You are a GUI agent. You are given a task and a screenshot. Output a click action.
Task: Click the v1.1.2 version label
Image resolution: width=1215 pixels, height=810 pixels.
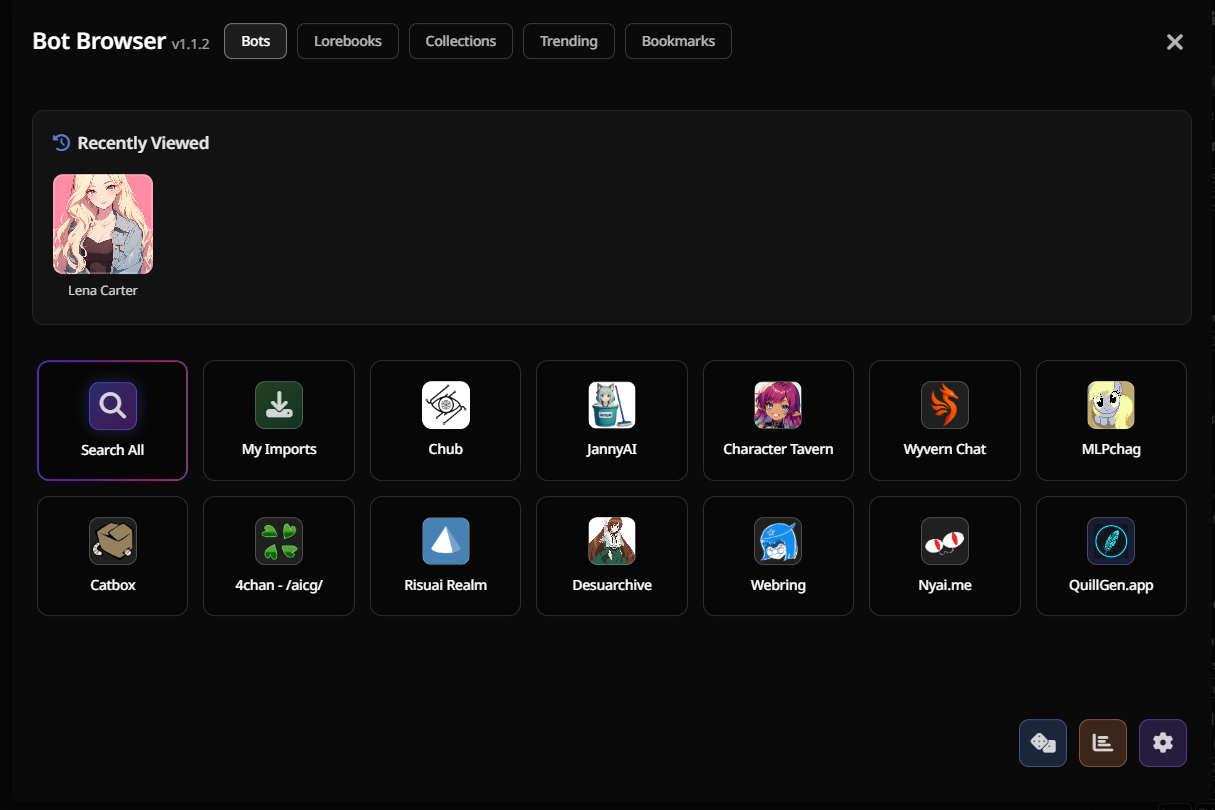190,44
